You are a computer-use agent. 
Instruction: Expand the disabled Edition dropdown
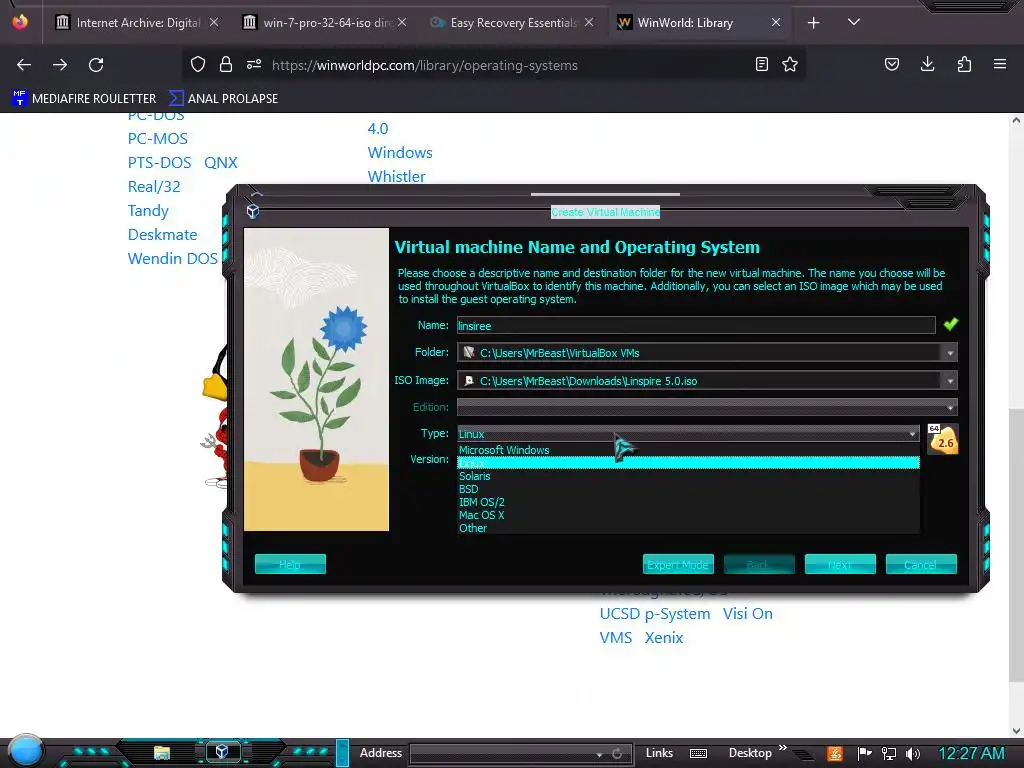click(950, 408)
